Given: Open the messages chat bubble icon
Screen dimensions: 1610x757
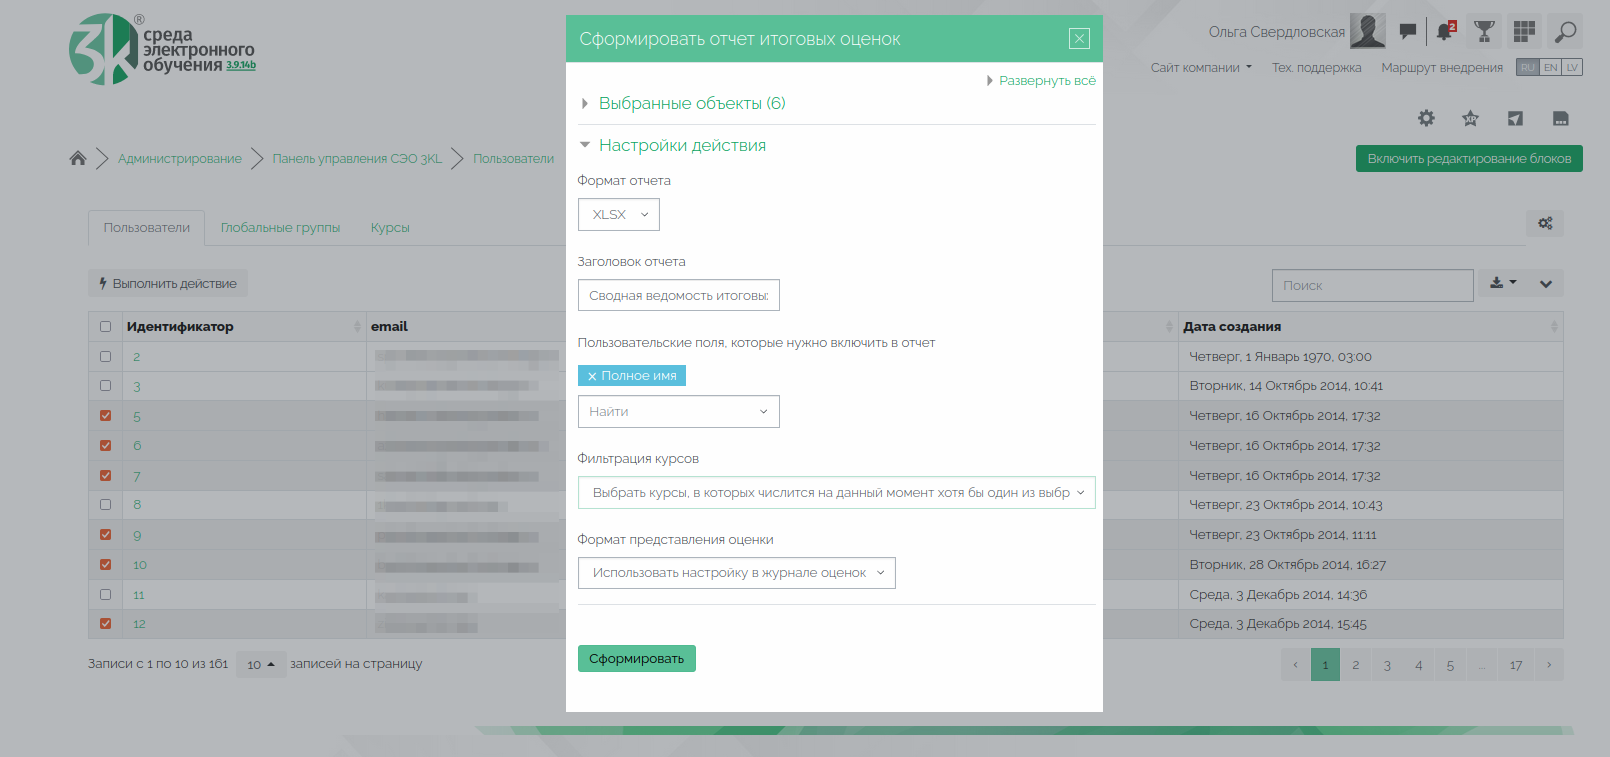Looking at the screenshot, I should click(1407, 32).
